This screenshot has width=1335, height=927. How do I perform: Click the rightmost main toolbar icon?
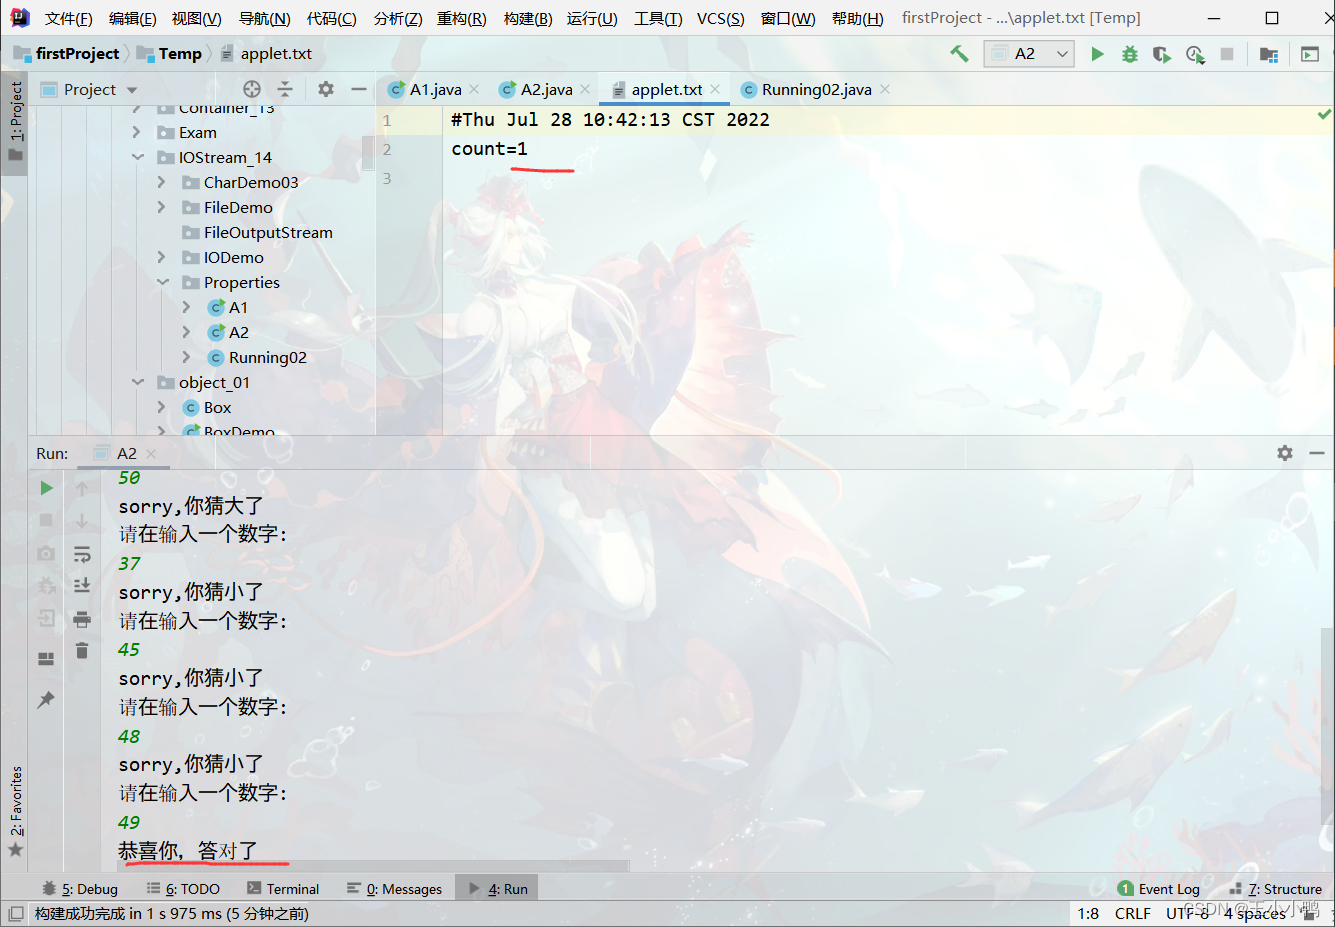[1309, 54]
